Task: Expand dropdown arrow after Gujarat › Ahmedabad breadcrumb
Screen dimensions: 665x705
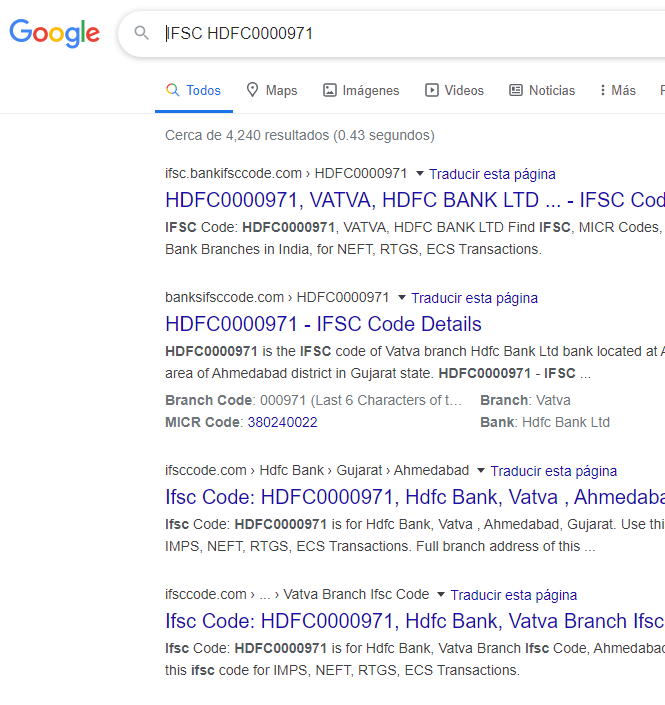Action: tap(481, 470)
